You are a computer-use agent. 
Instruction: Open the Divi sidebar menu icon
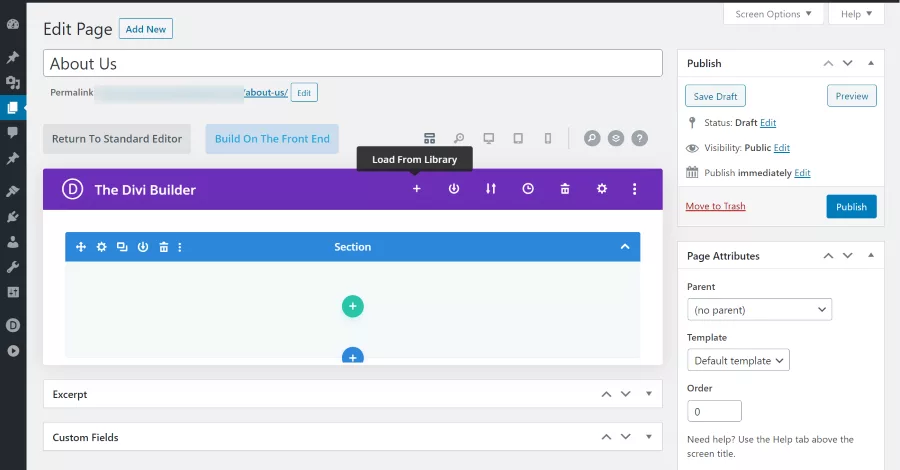point(13,325)
